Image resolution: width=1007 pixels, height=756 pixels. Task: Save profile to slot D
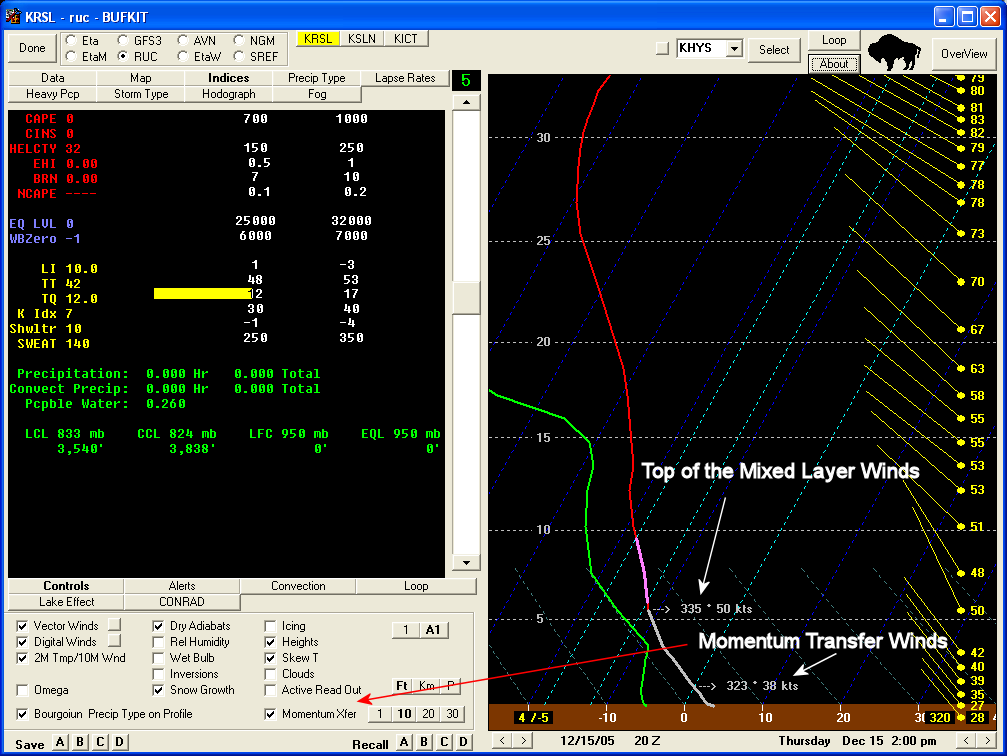(x=119, y=742)
